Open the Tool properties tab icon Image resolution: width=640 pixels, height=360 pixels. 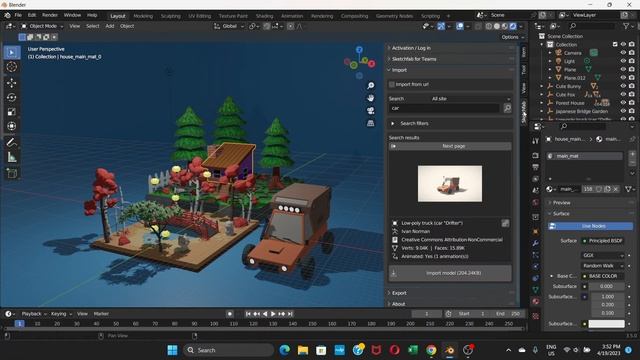tap(535, 140)
